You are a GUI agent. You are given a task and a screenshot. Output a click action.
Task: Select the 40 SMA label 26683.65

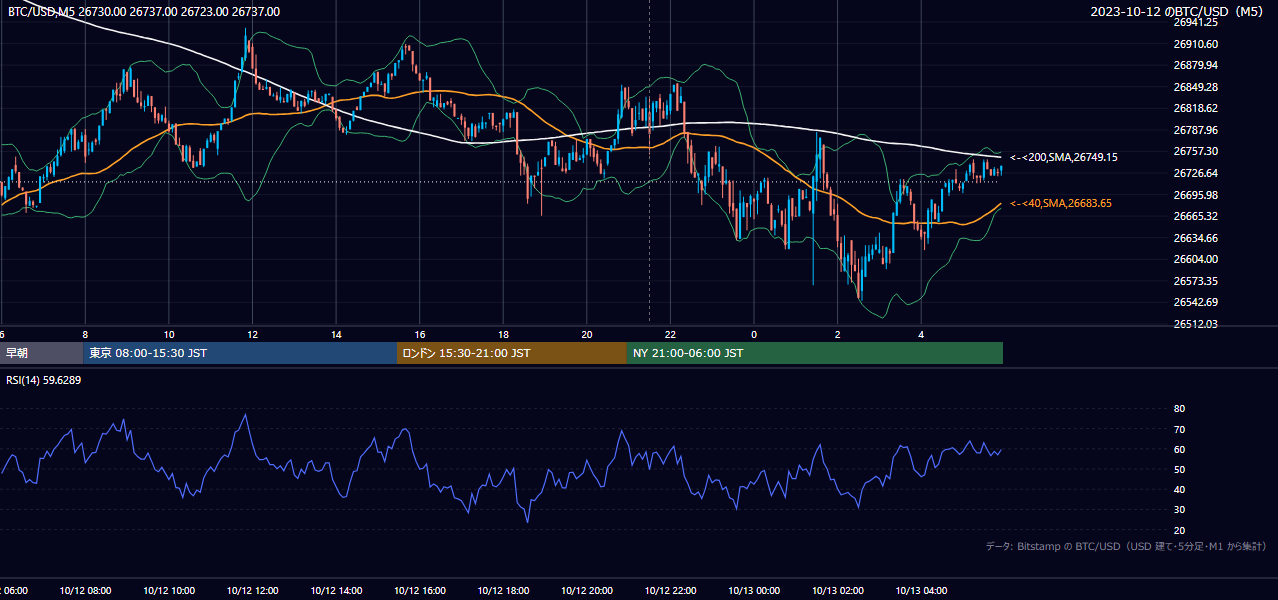point(1061,204)
